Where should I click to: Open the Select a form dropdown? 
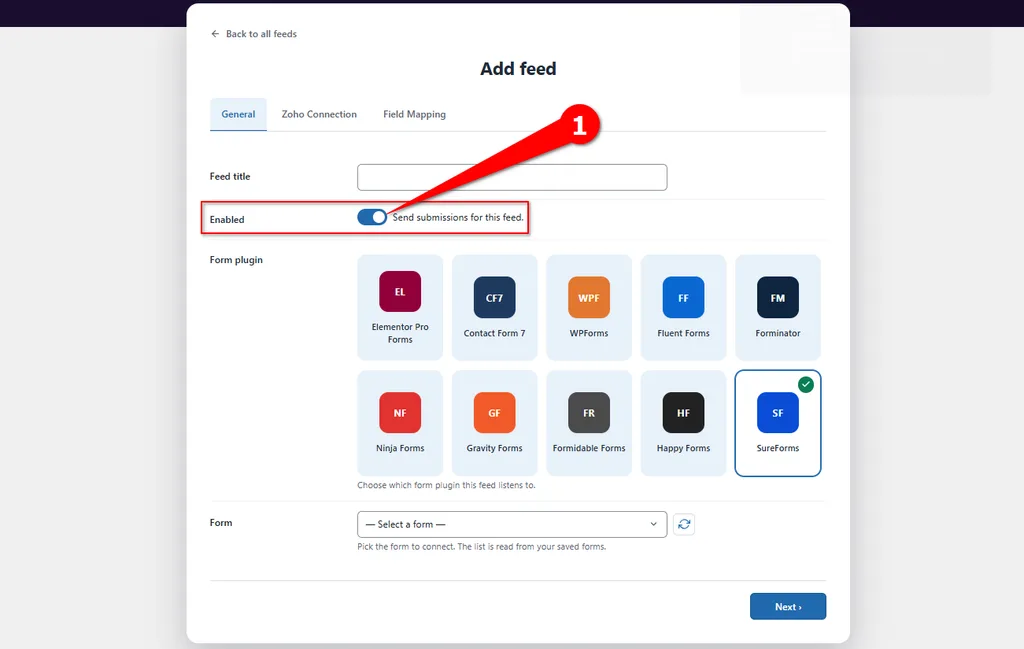(x=512, y=524)
